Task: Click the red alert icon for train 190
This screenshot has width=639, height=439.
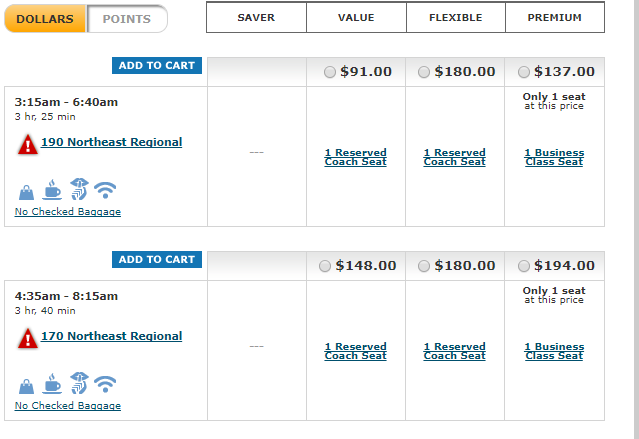Action: 28,144
